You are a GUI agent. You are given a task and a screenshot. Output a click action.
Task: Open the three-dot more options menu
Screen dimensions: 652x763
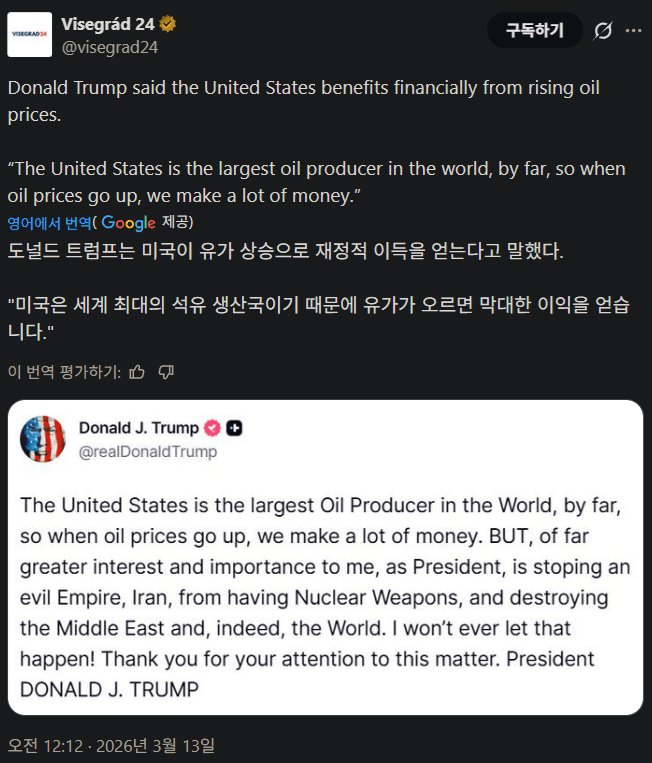633,31
